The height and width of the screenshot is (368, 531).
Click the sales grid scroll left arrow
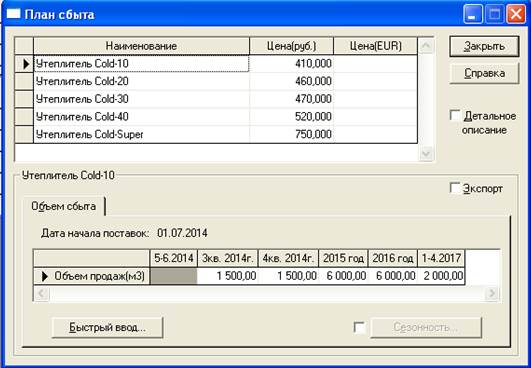[42, 293]
